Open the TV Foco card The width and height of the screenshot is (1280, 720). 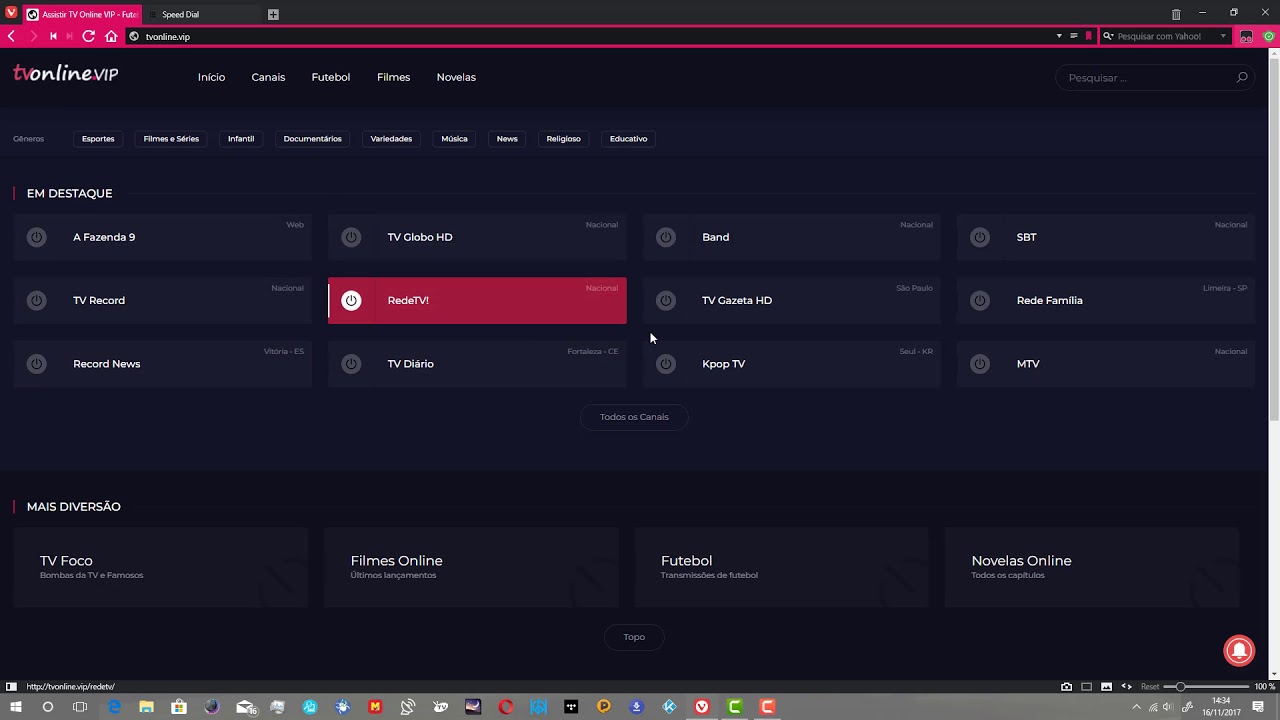(161, 567)
